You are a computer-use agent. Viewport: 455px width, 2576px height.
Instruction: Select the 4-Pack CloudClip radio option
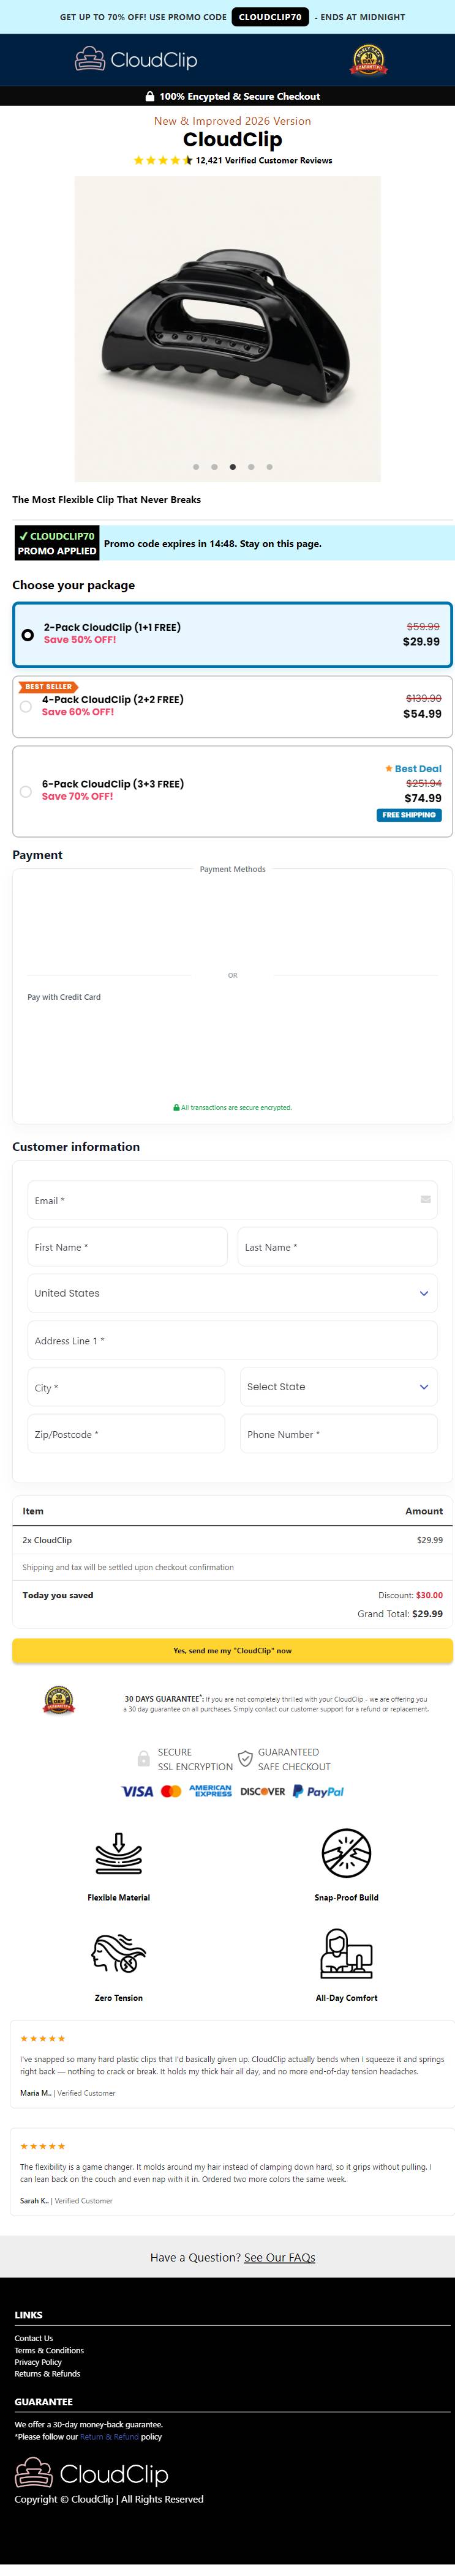[26, 706]
